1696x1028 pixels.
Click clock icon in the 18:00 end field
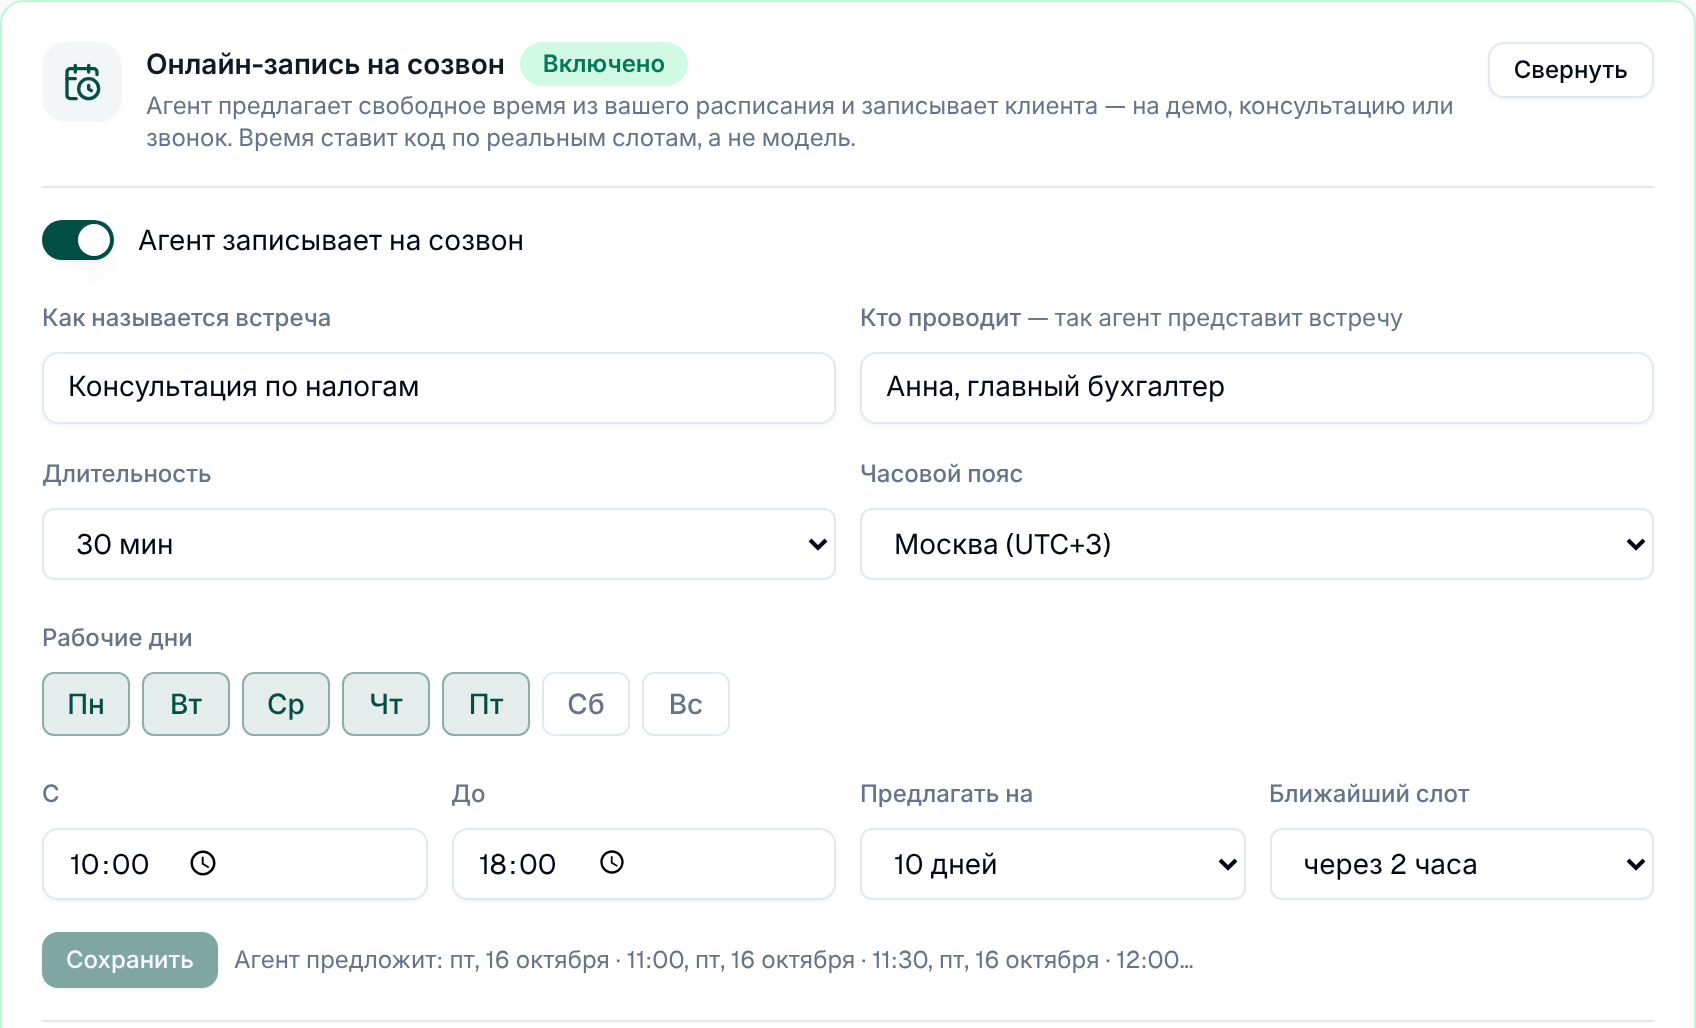point(612,862)
